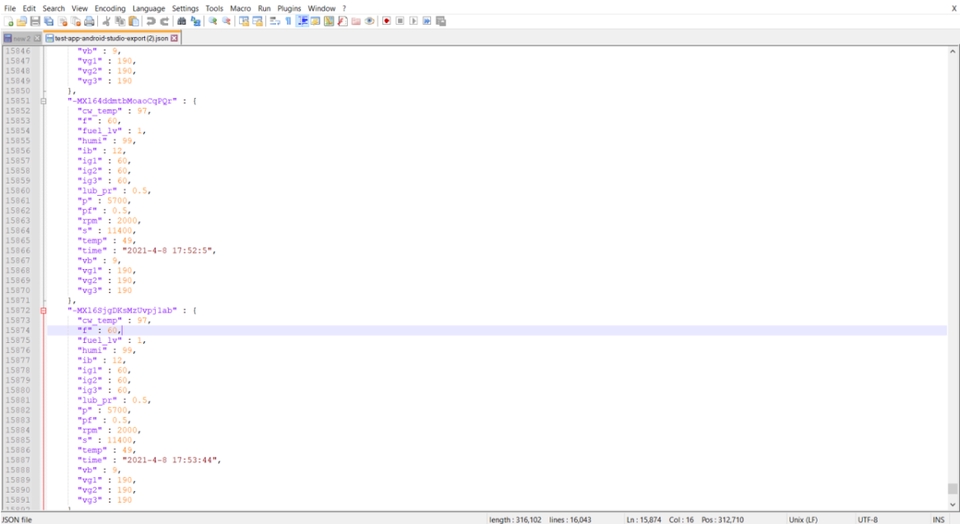960x524 pixels.
Task: Redo edit with the Redo arrow
Action: (x=164, y=21)
